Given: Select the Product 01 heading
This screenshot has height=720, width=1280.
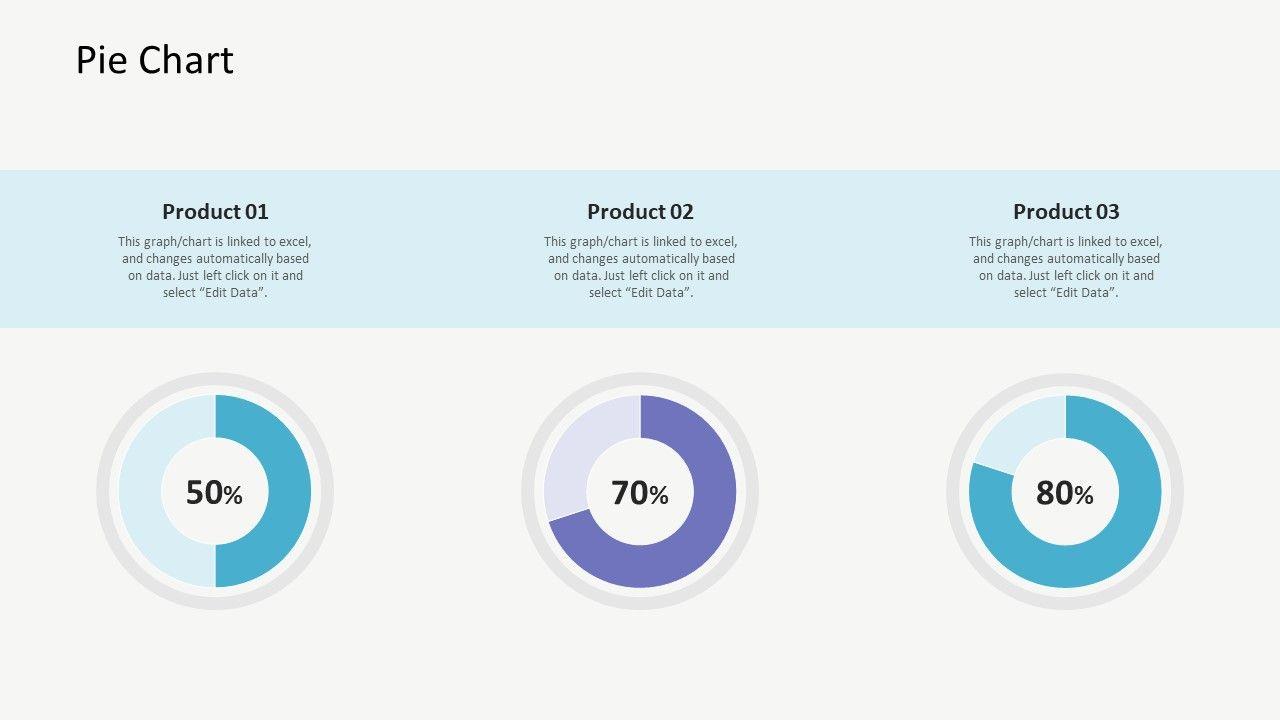Looking at the screenshot, I should [215, 211].
